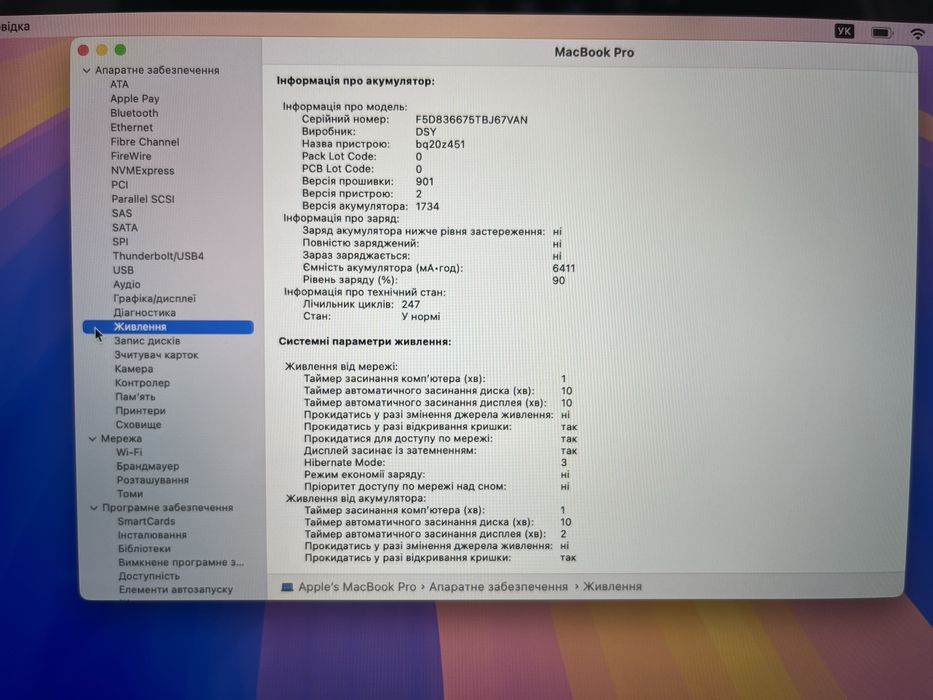Click Hibernate Mode value 3
The height and width of the screenshot is (700, 933).
click(x=563, y=462)
